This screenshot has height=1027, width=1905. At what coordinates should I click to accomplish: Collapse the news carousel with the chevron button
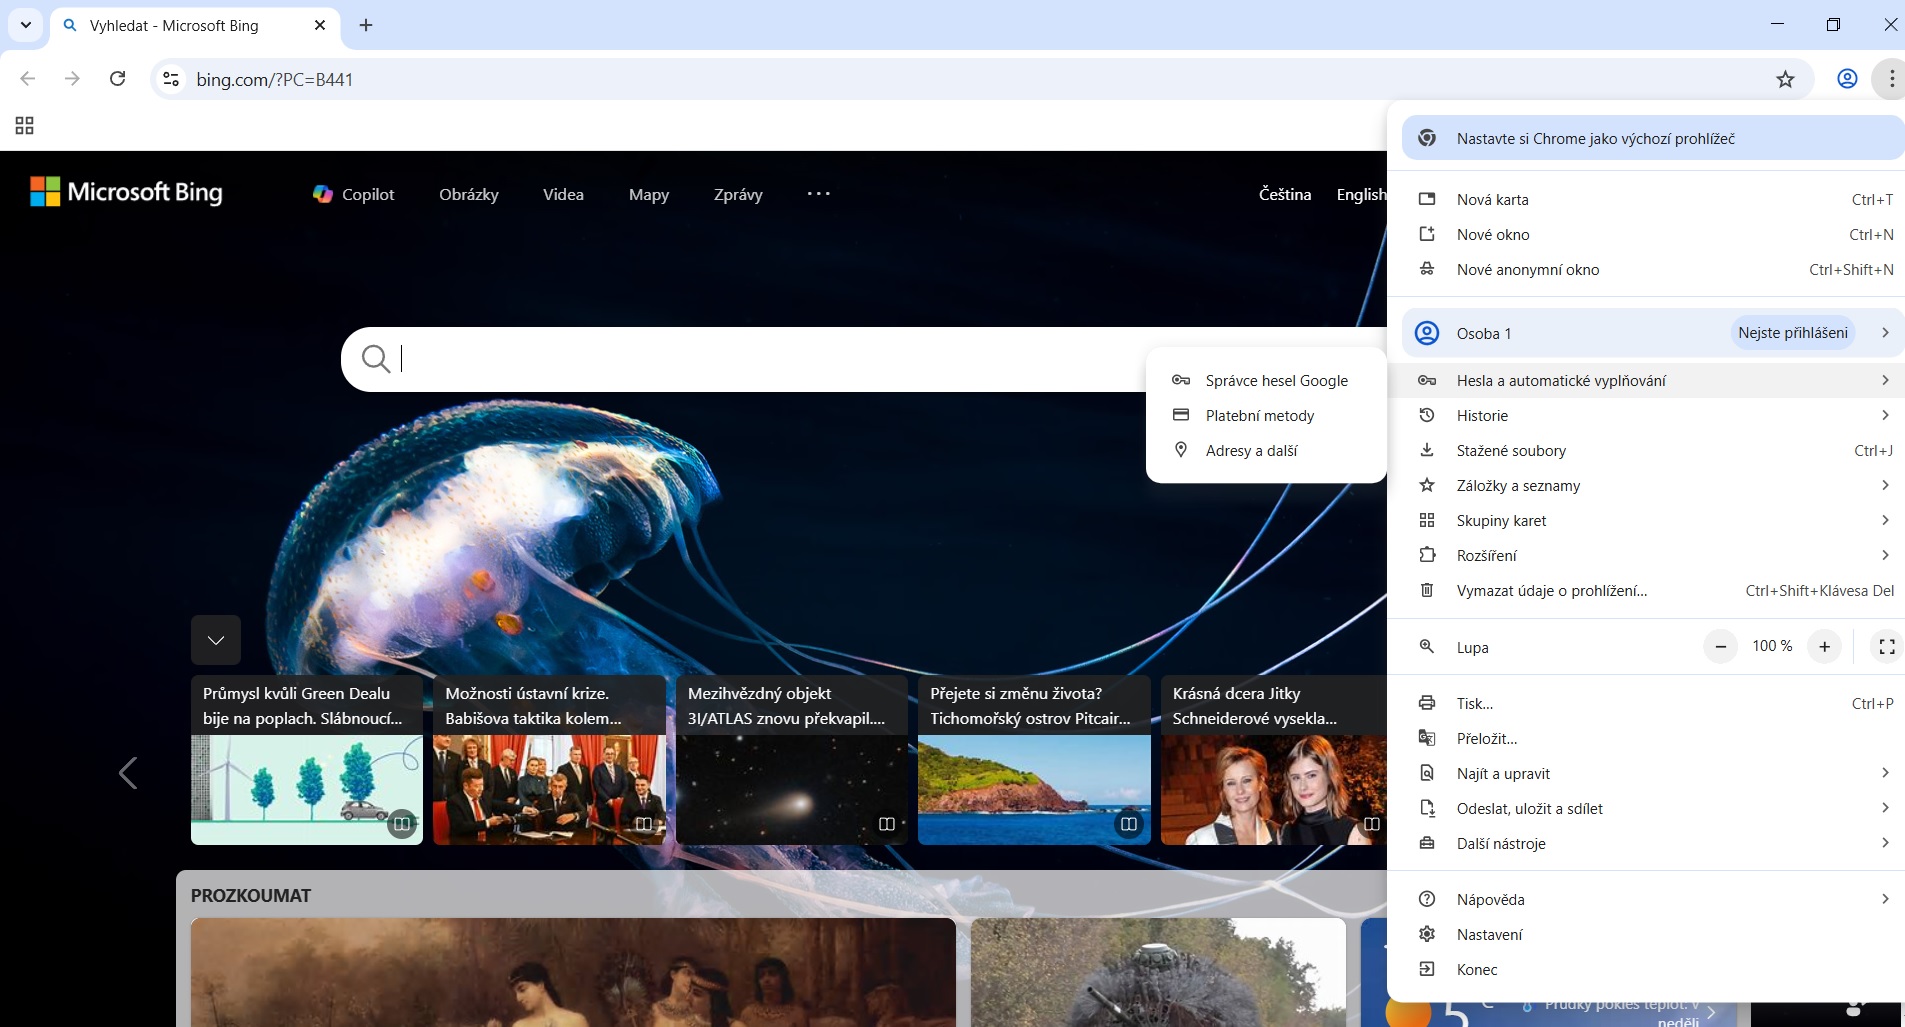(216, 640)
